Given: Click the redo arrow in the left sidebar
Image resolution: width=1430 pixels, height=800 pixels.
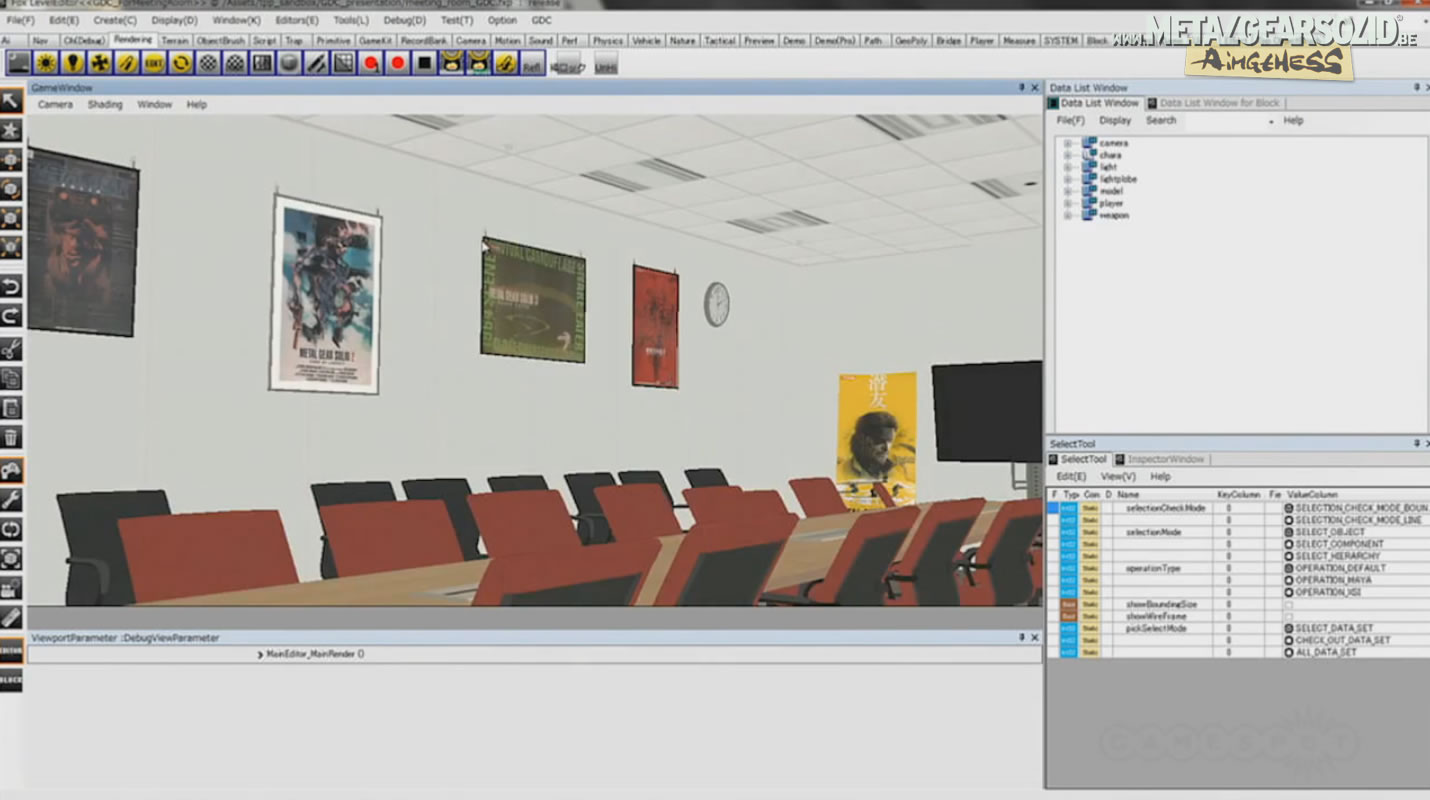Looking at the screenshot, I should click(11, 316).
